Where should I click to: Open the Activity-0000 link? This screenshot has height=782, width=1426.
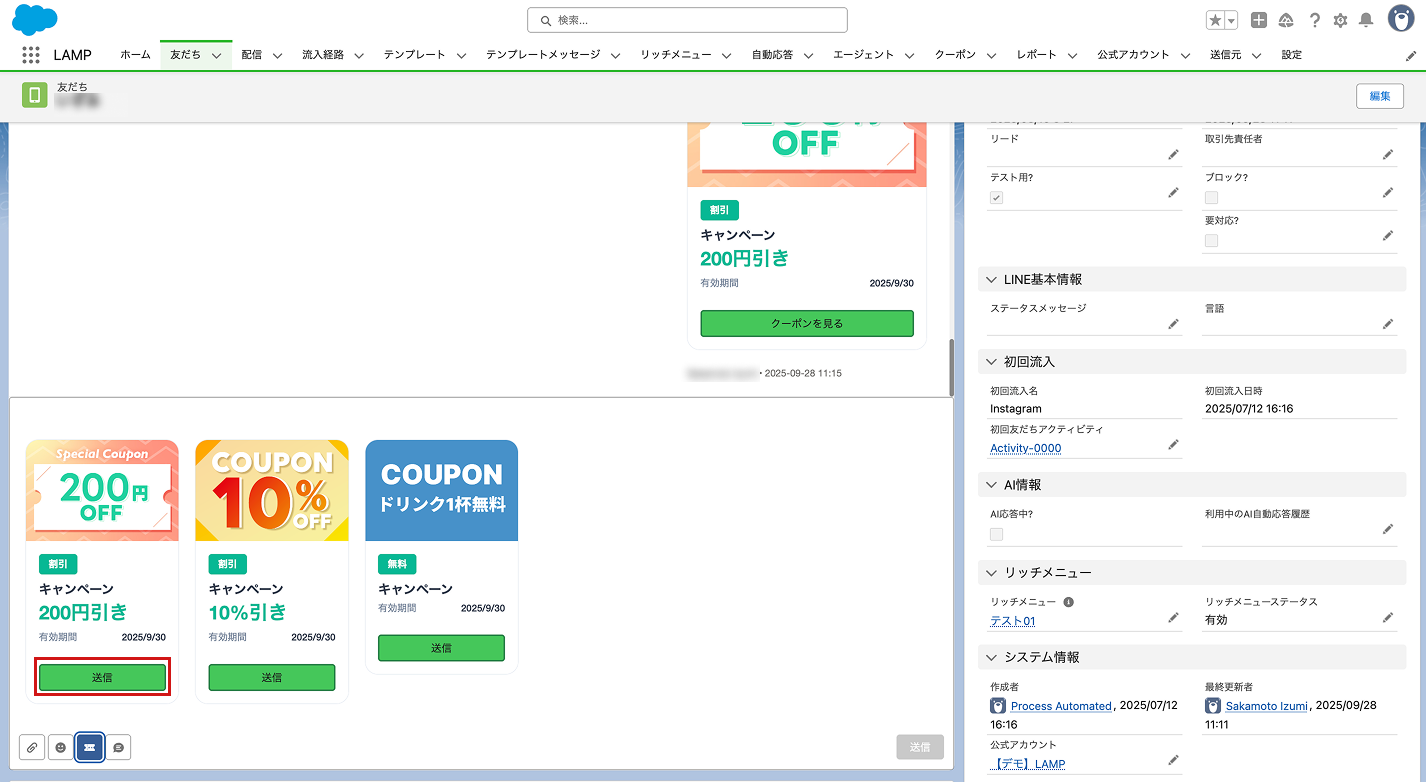point(1025,448)
